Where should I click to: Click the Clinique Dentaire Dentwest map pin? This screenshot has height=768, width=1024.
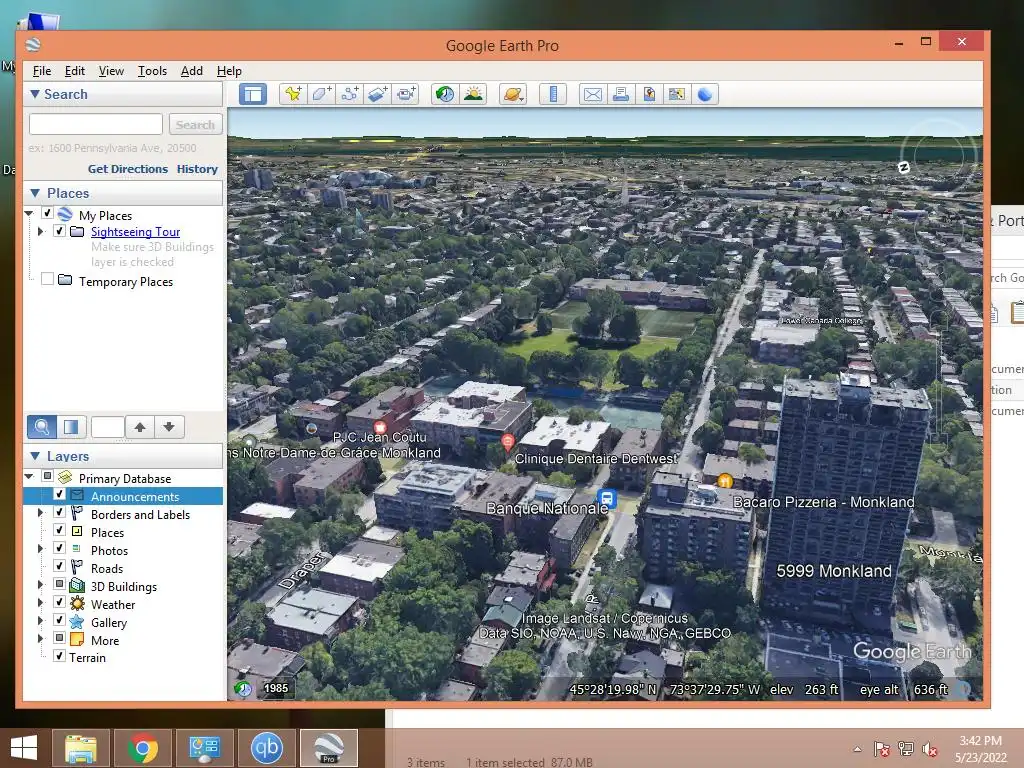(508, 442)
